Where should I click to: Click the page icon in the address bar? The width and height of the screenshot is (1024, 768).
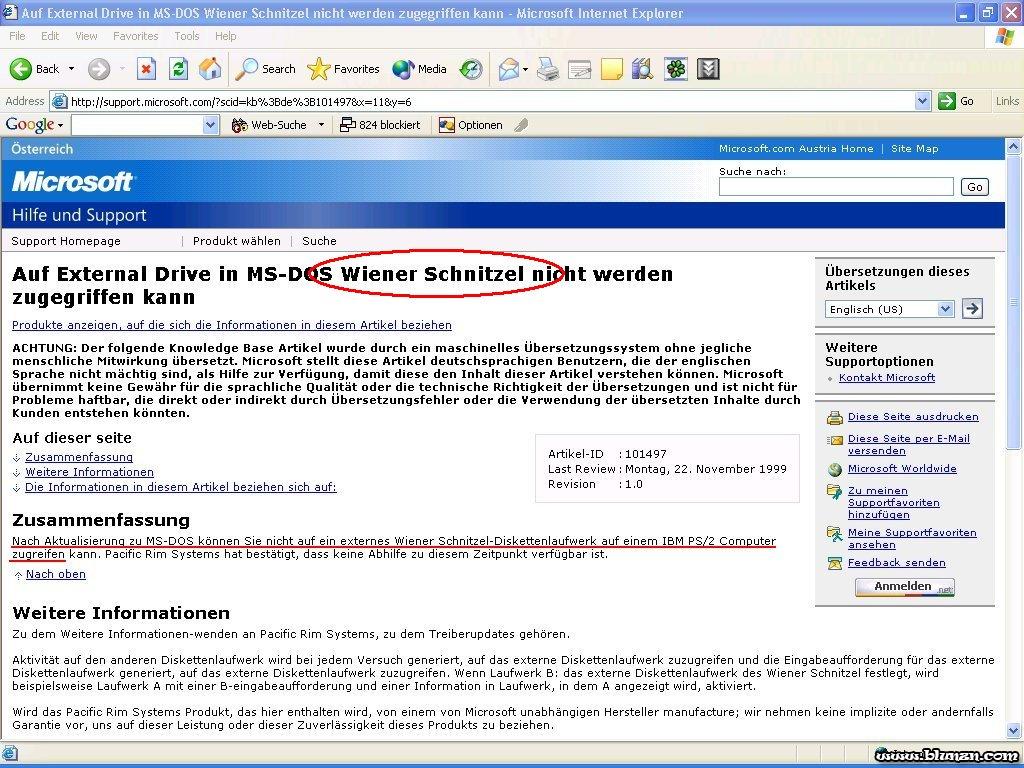(59, 101)
